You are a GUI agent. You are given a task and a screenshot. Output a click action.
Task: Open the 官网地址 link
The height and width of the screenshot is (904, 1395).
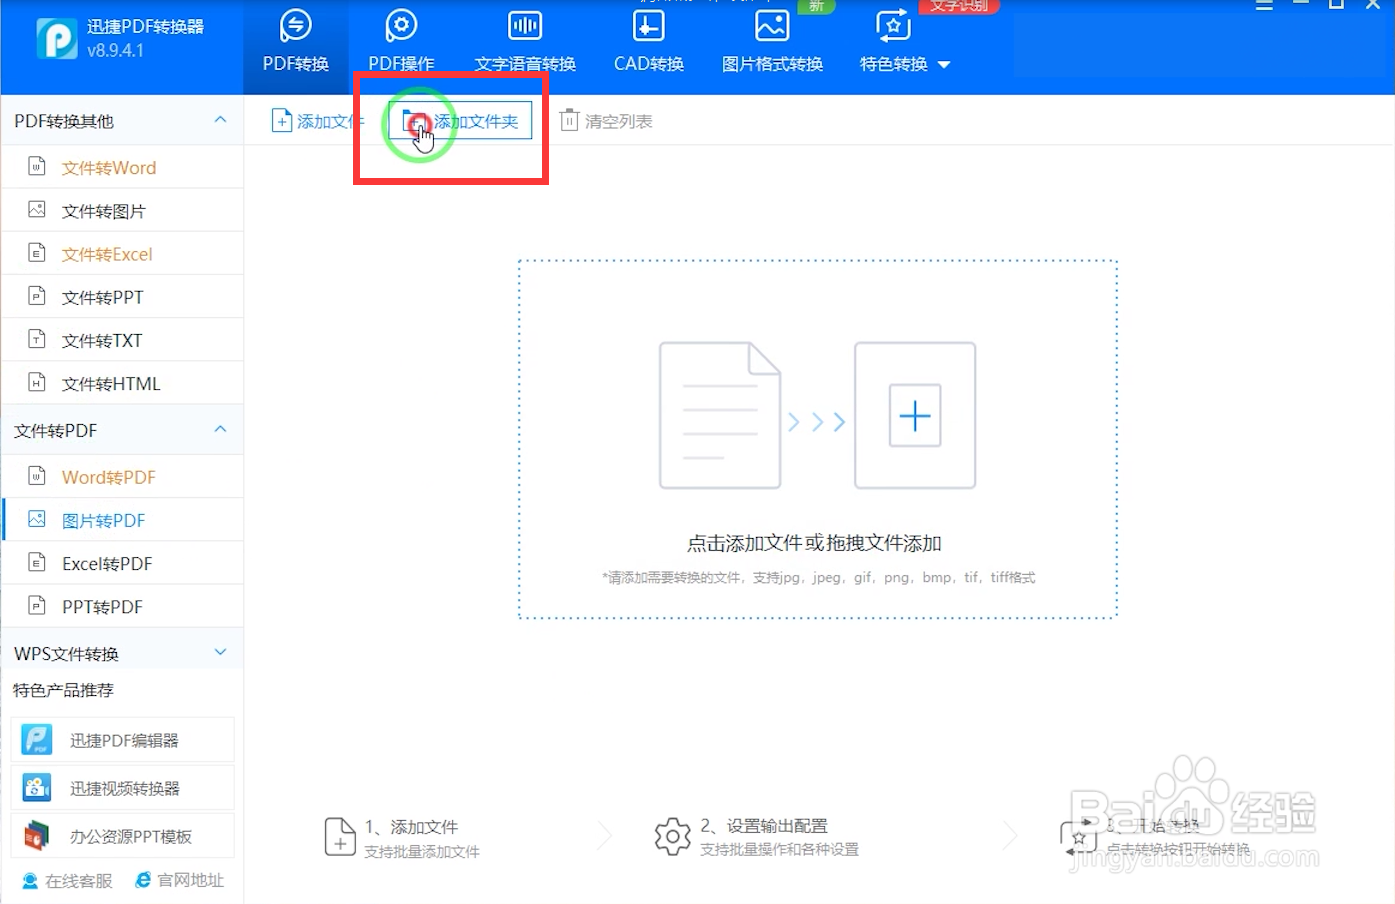[180, 880]
